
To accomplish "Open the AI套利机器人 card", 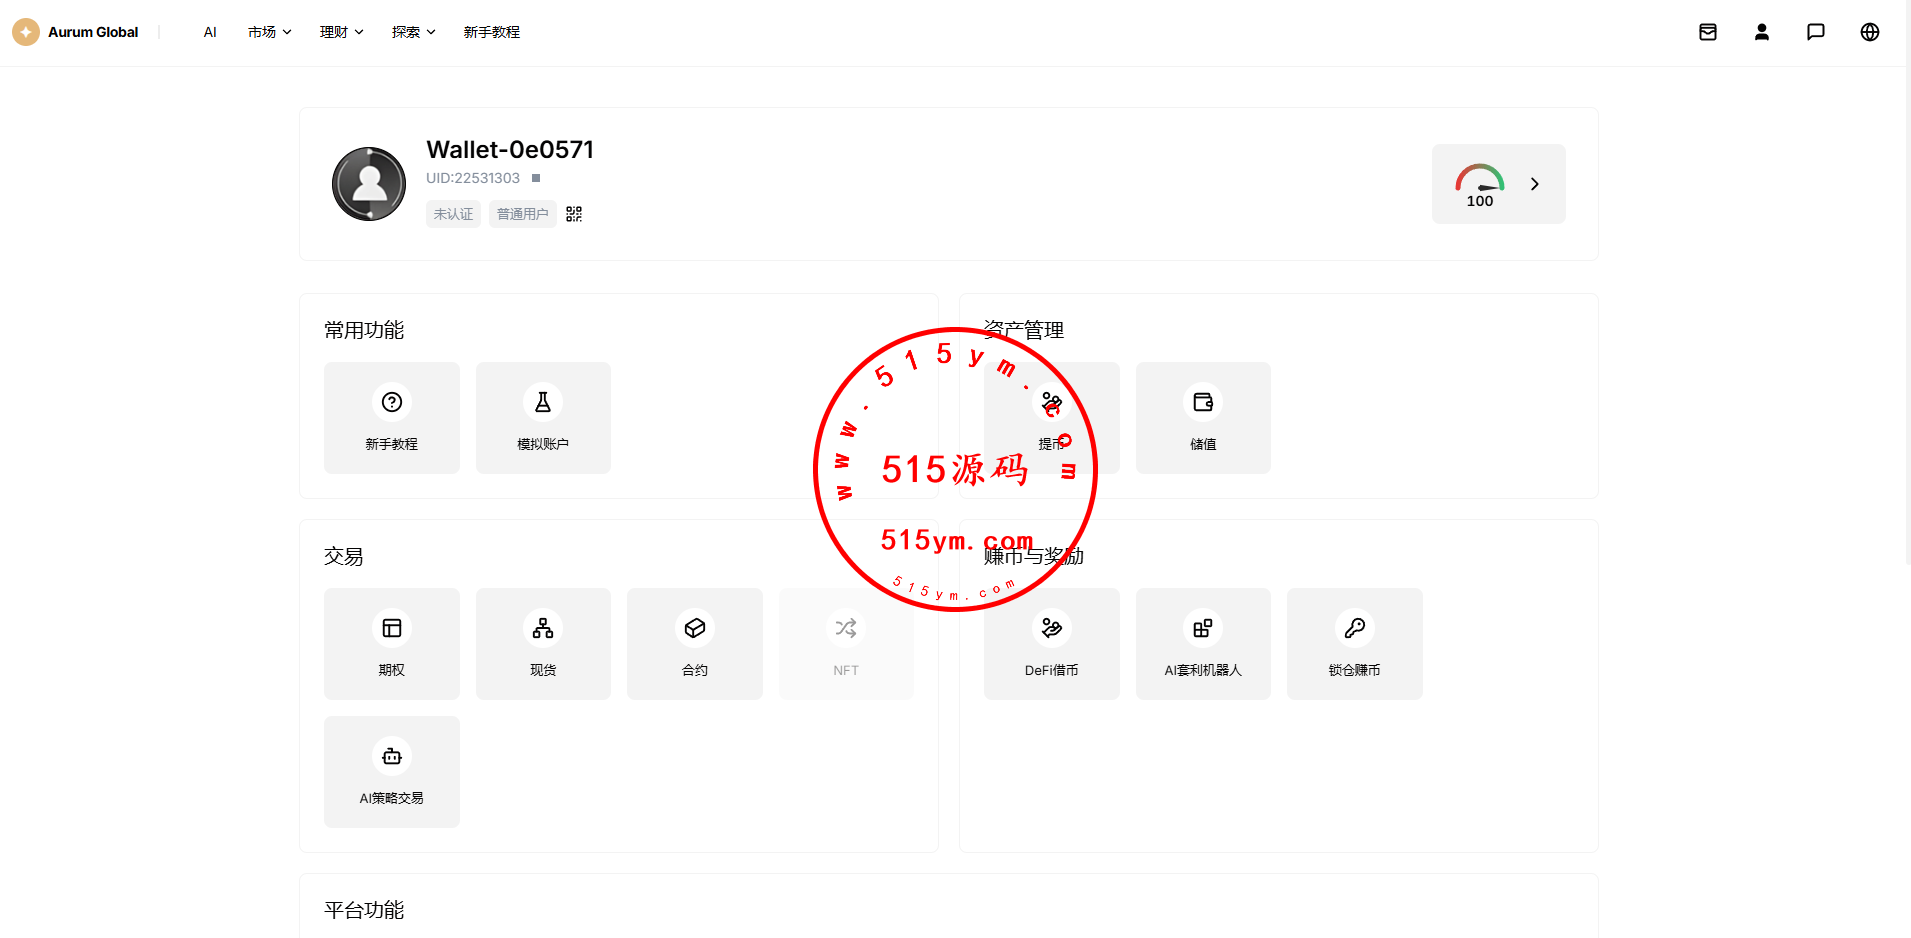I will (1203, 644).
